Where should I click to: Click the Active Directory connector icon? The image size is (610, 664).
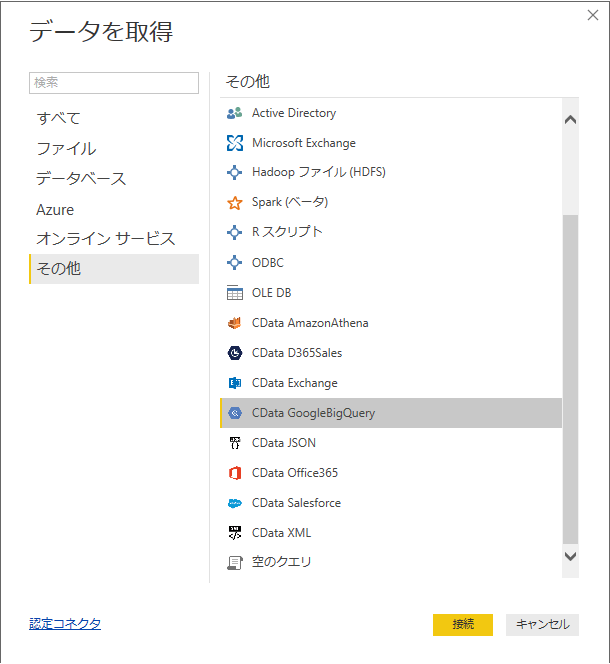pos(234,113)
